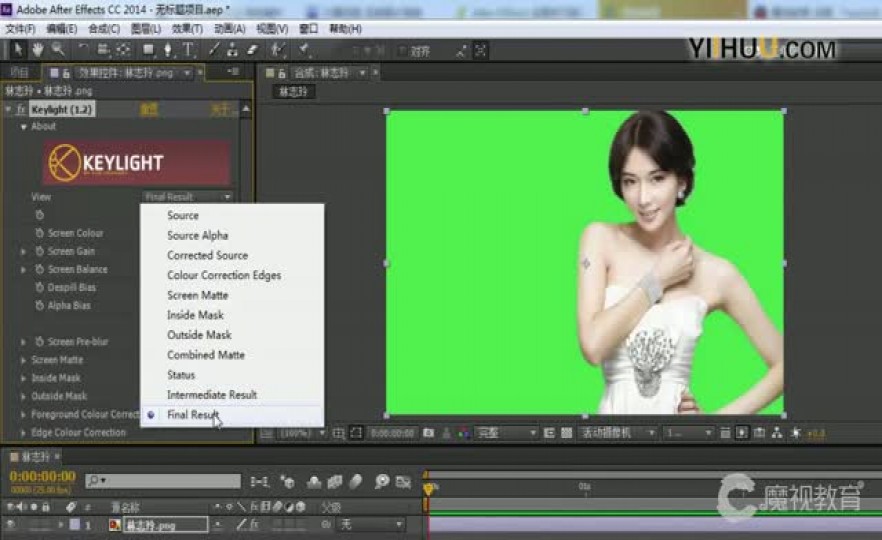Toggle visibility eye of layer 1
The image size is (882, 540).
11,524
